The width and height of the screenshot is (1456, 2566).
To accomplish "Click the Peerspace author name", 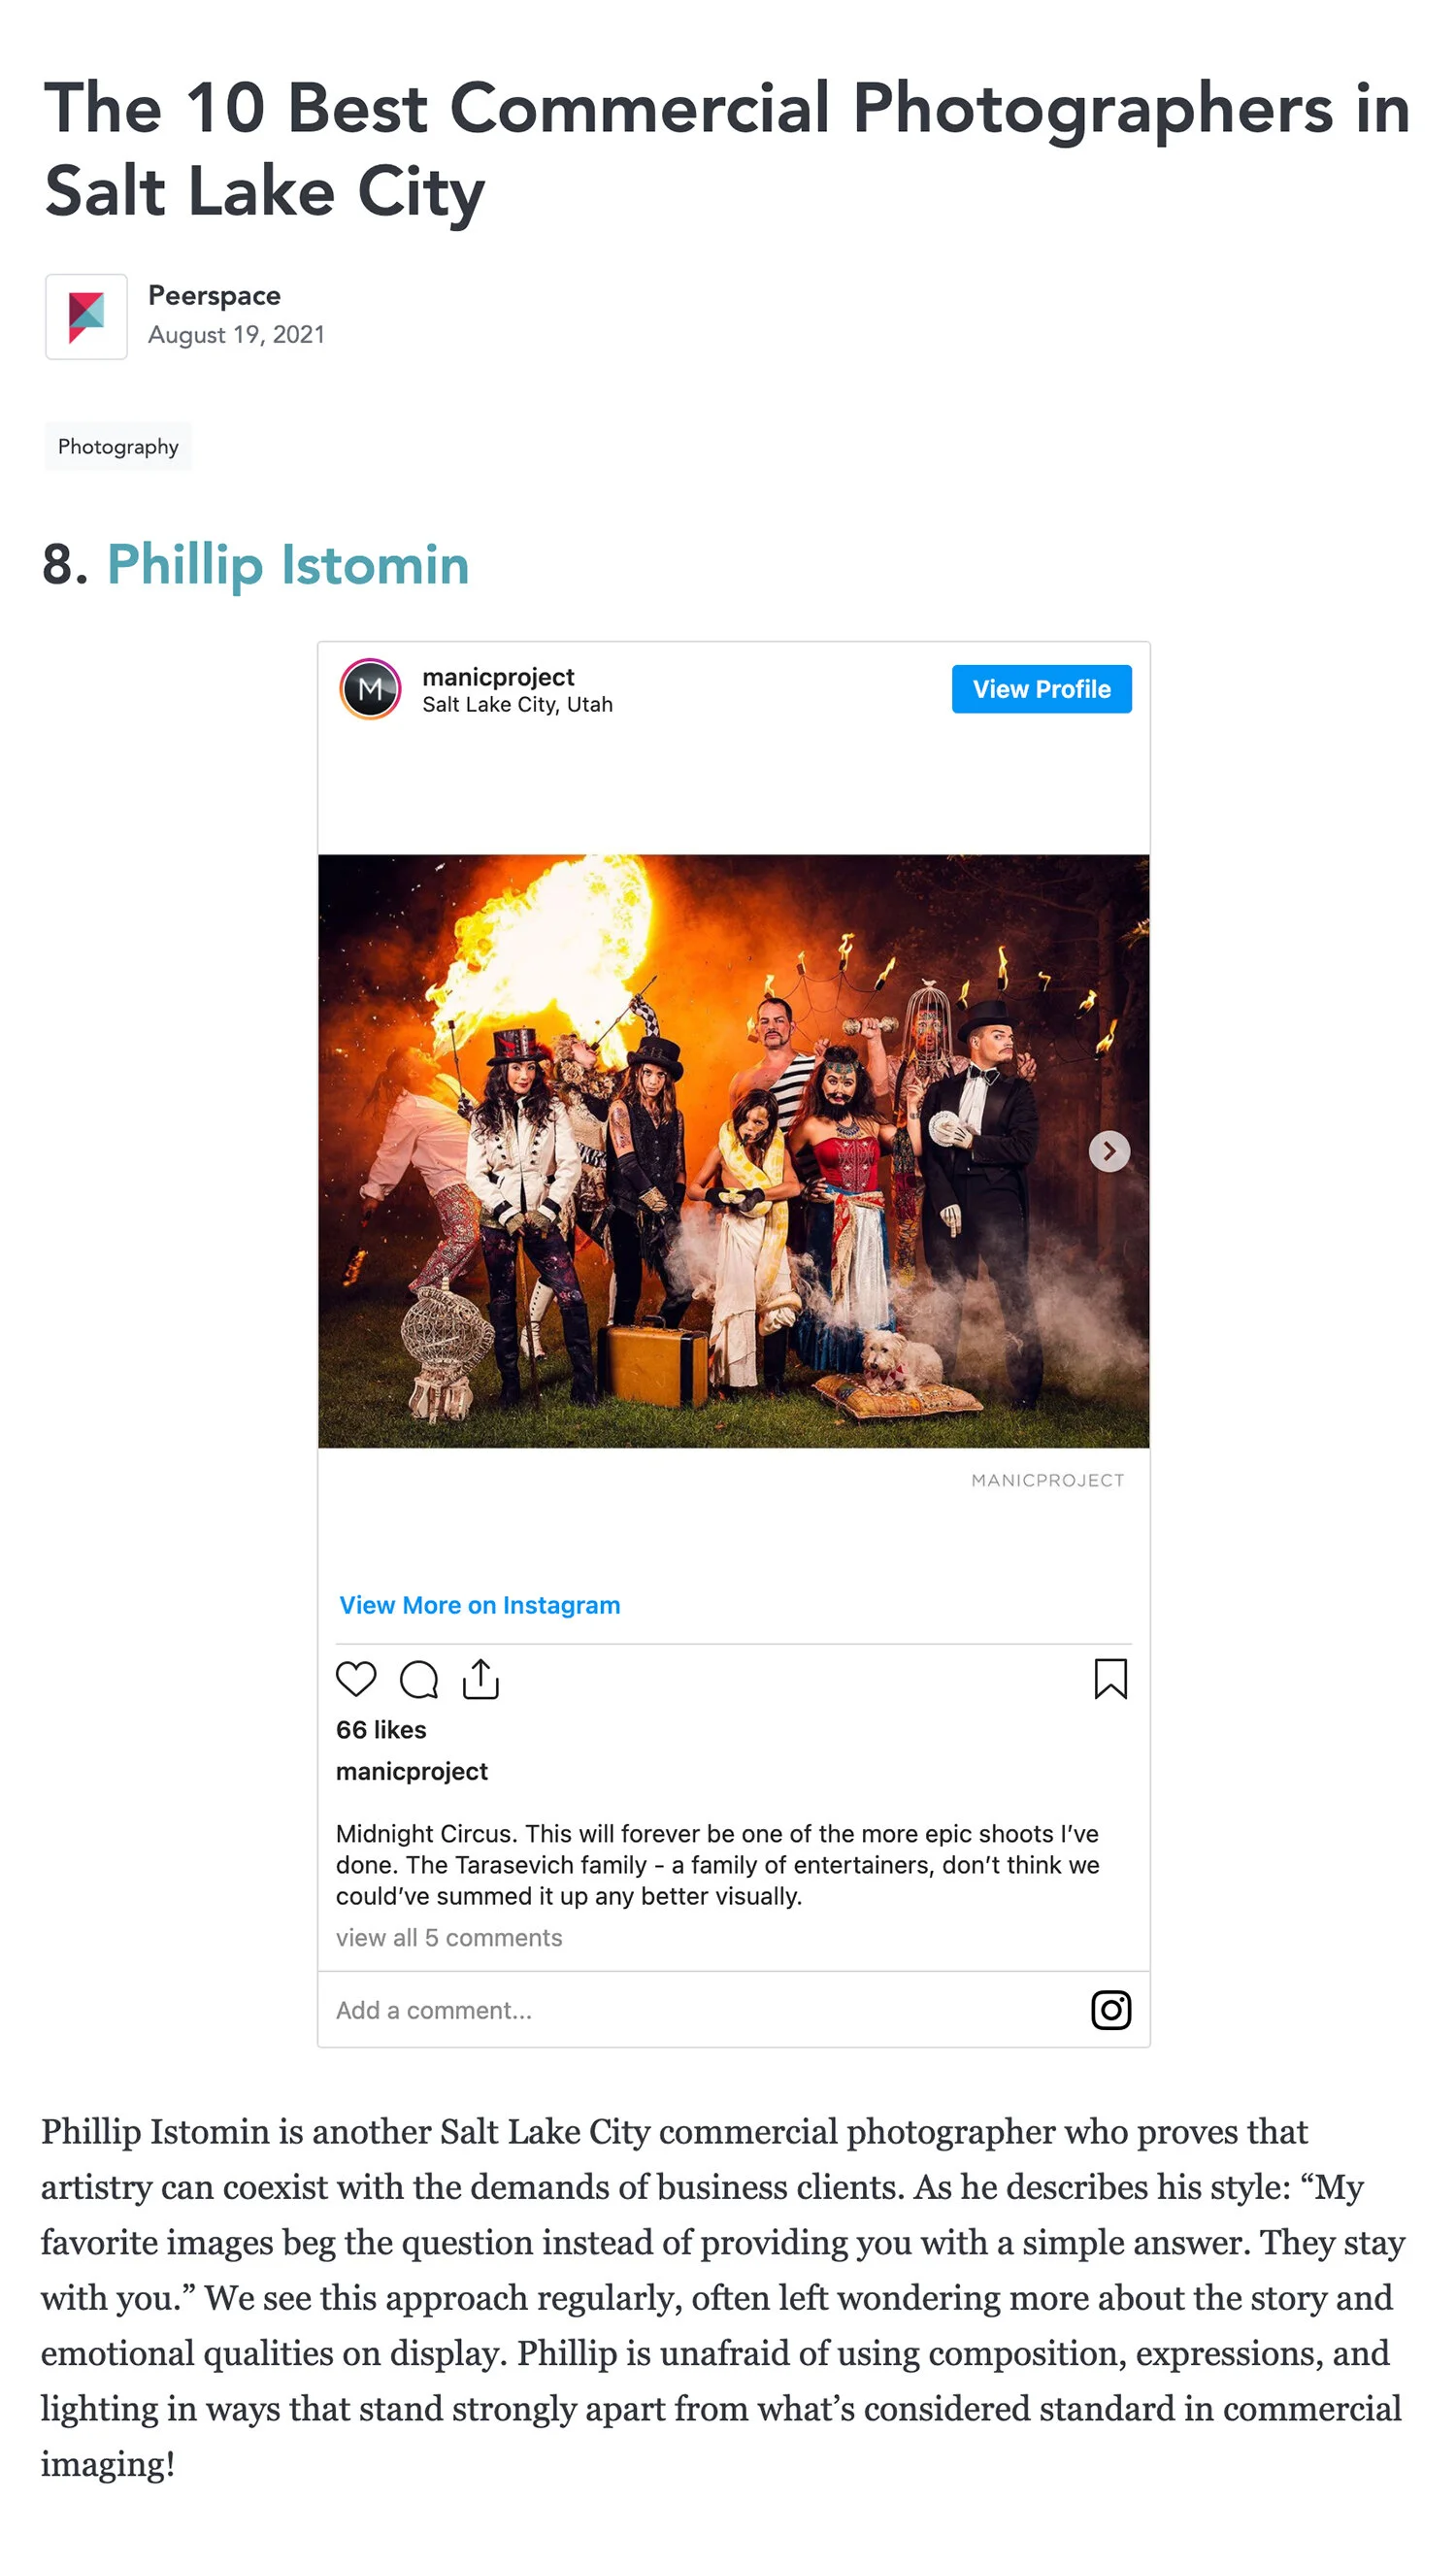I will 214,296.
